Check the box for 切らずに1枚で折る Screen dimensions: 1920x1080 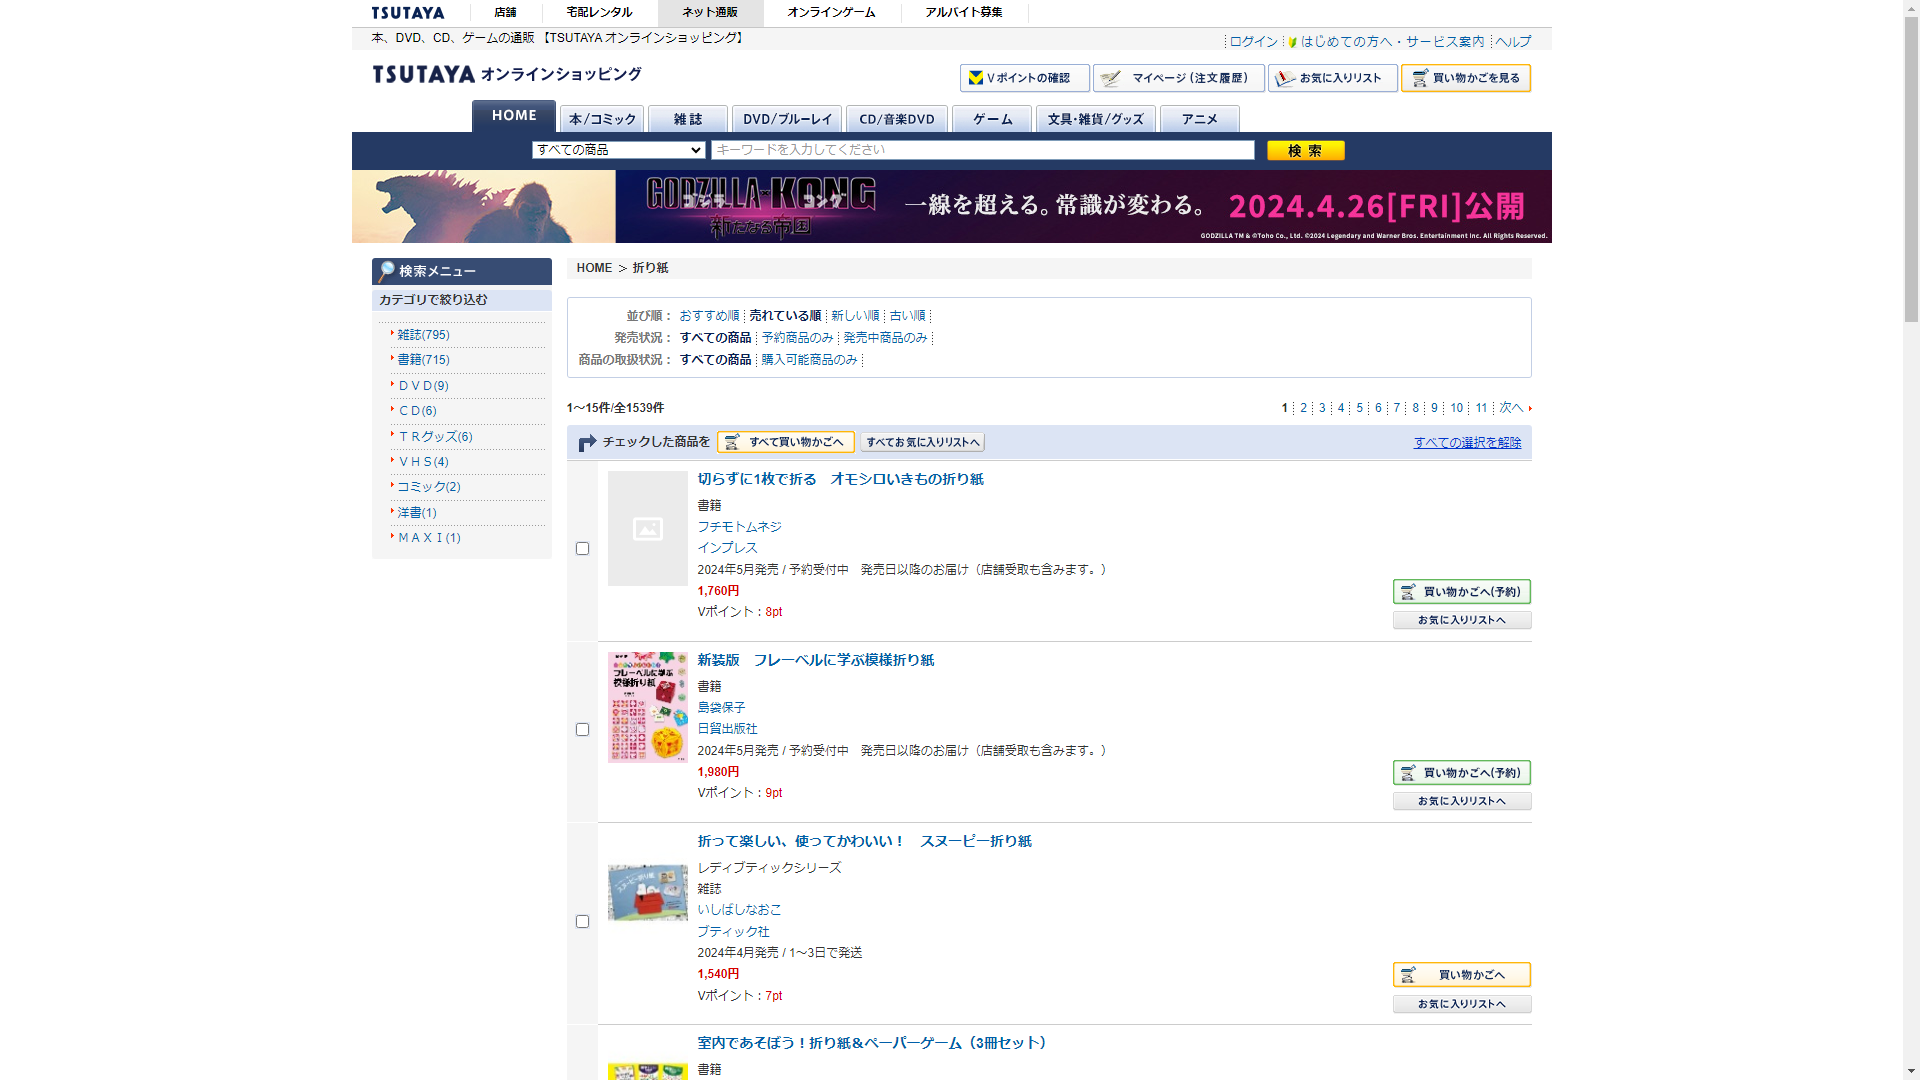[x=582, y=549]
